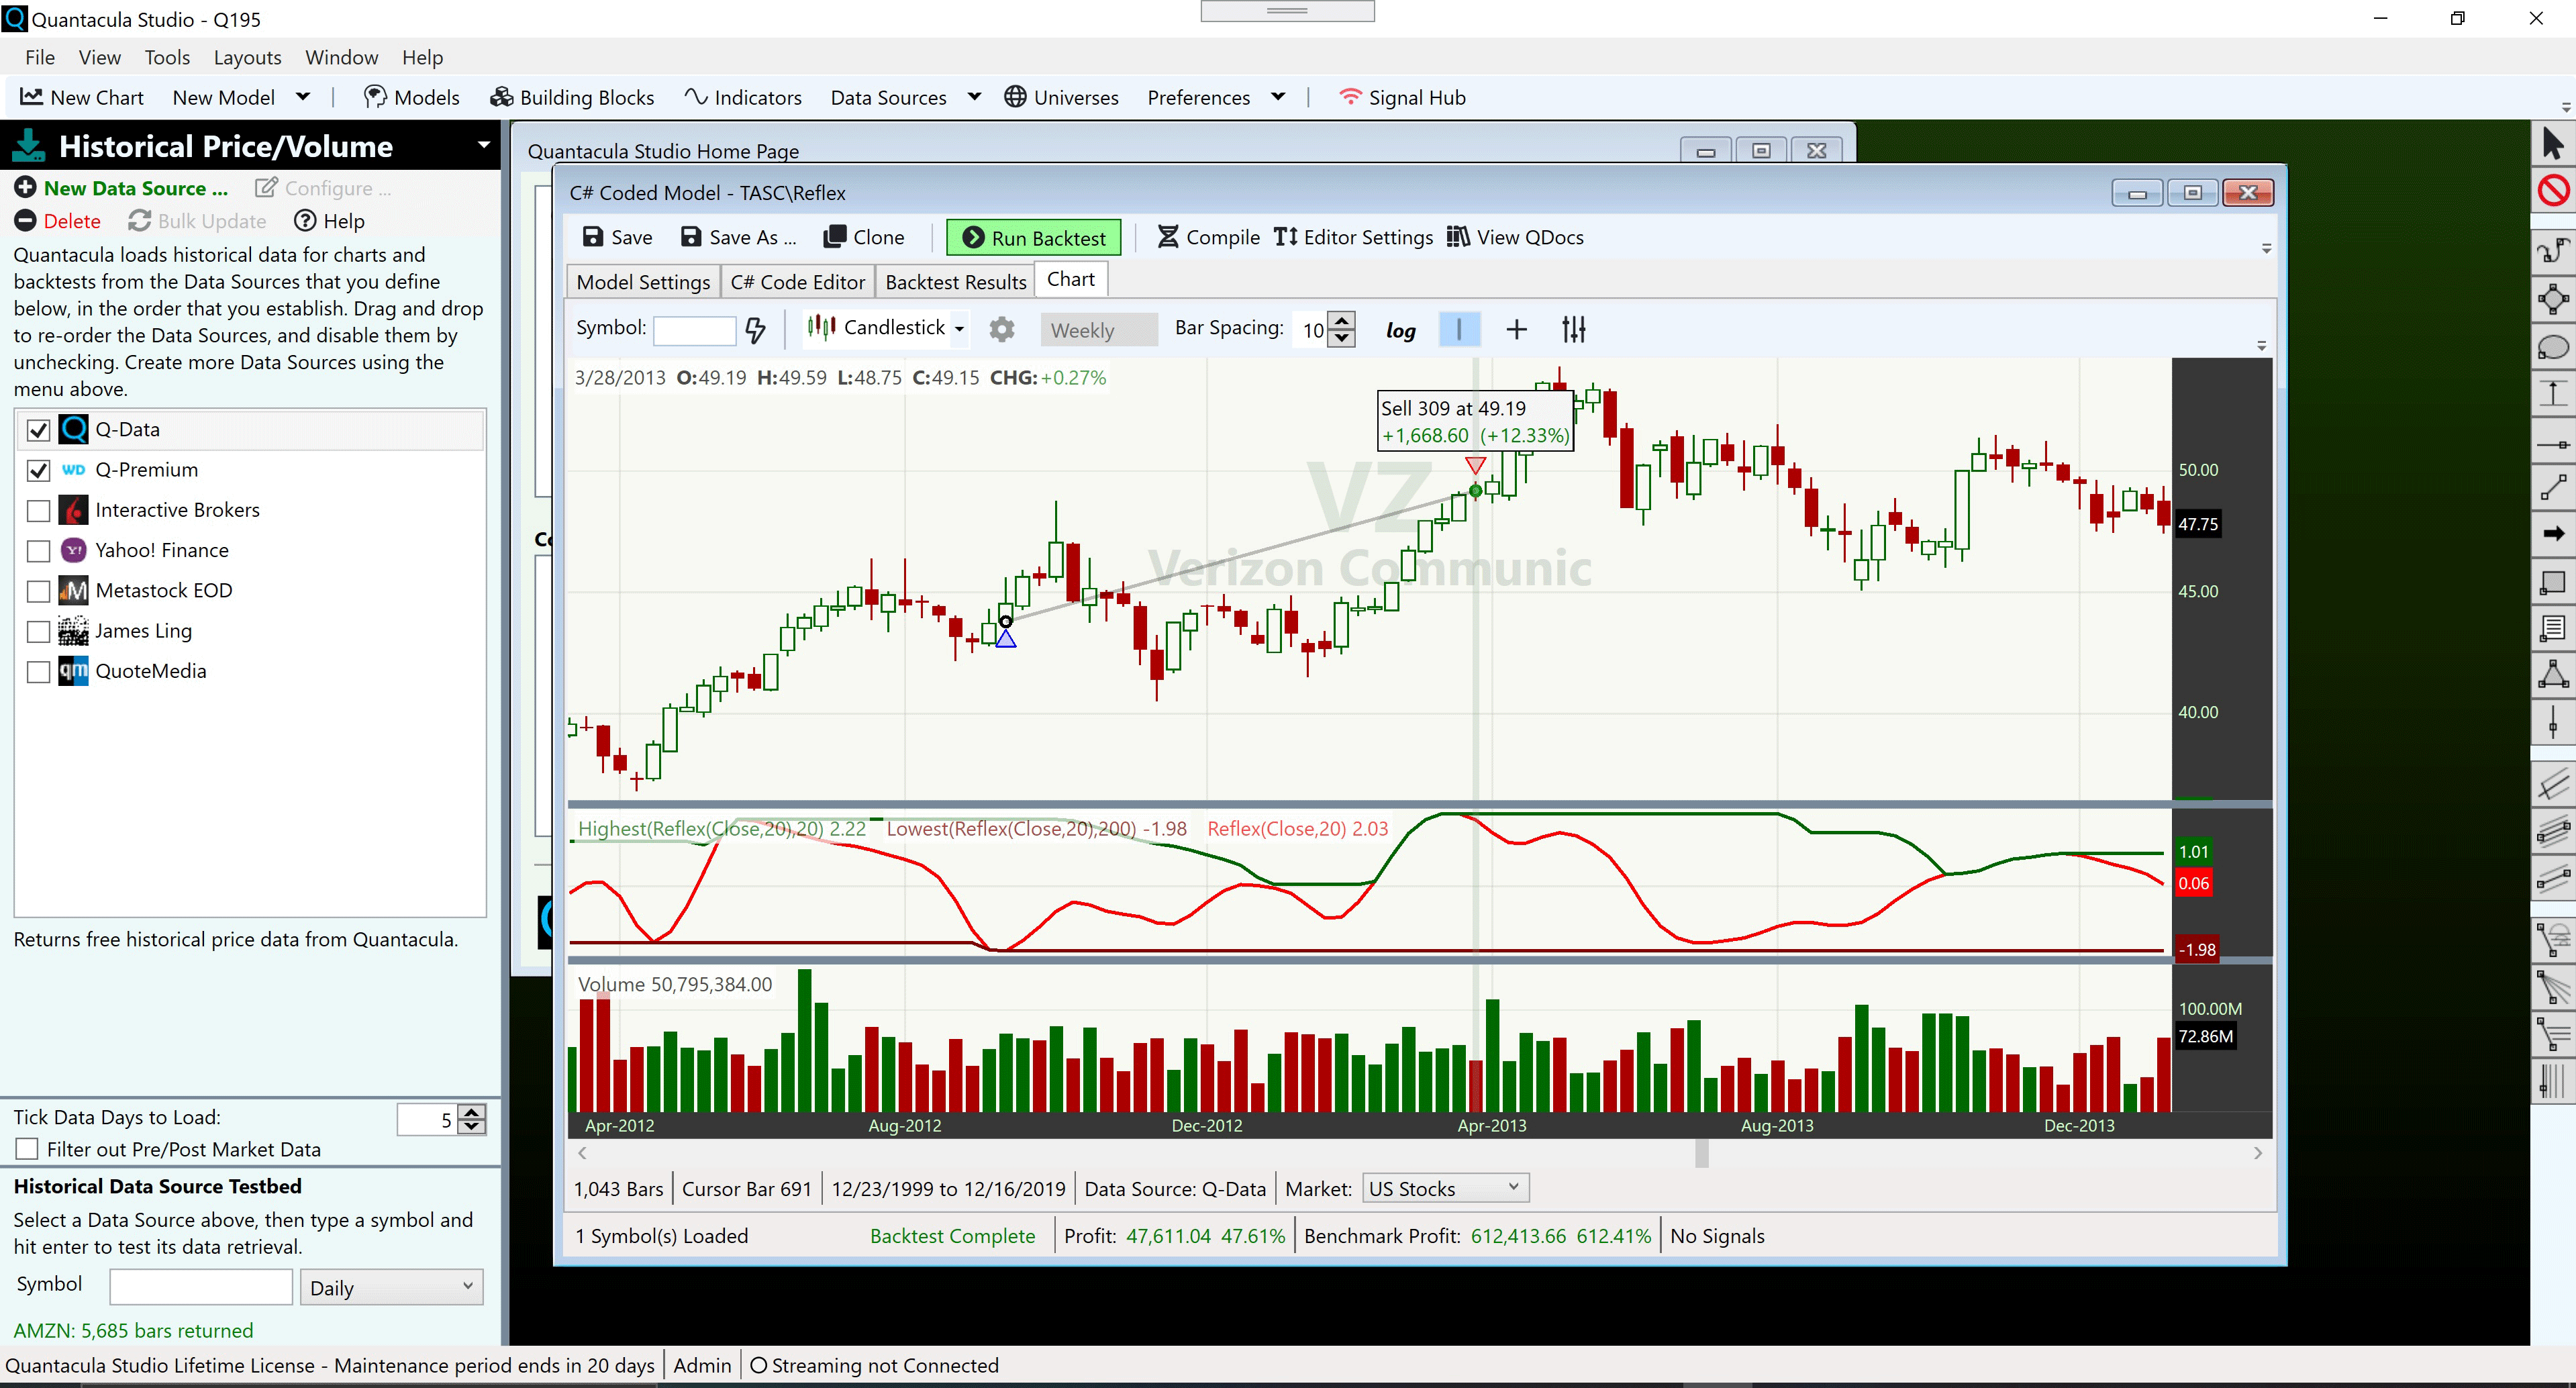Screen dimensions: 2576x1388
Task: Open Editor Settings
Action: tap(1353, 237)
